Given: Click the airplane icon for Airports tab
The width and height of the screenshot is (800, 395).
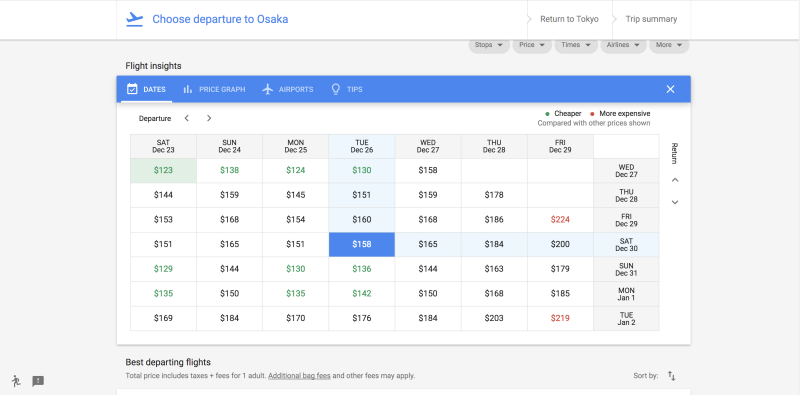Looking at the screenshot, I should tap(268, 89).
